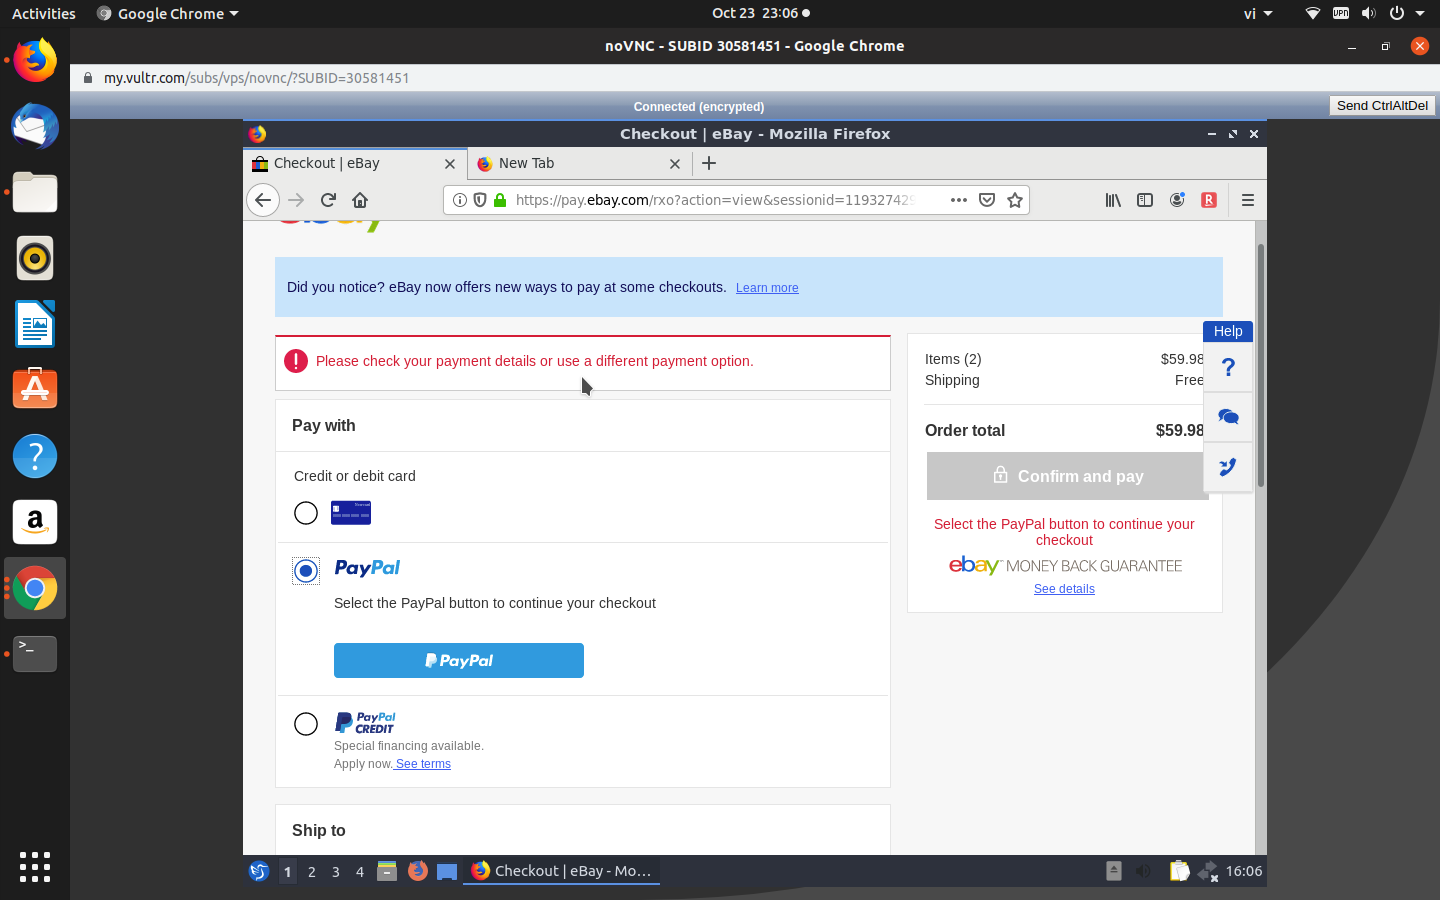Open Firefox home page button
The width and height of the screenshot is (1440, 900).
point(360,200)
